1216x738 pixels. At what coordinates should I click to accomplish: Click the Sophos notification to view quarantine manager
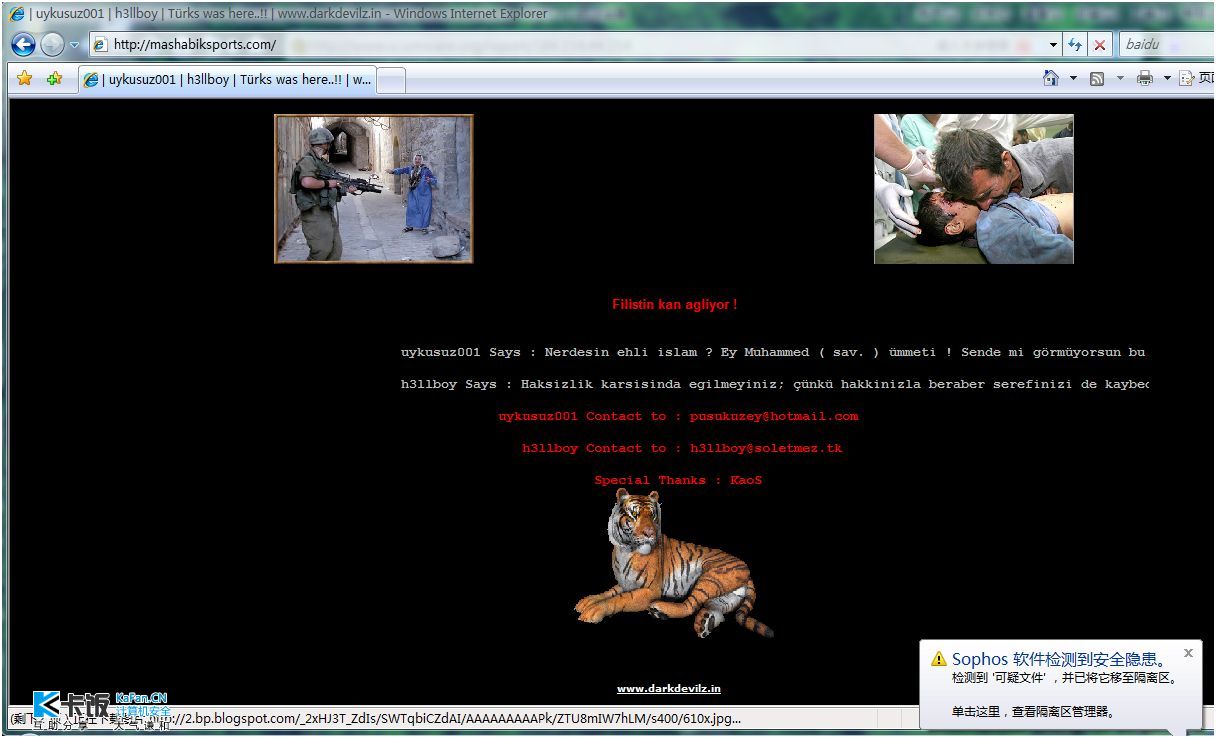tap(1032, 712)
